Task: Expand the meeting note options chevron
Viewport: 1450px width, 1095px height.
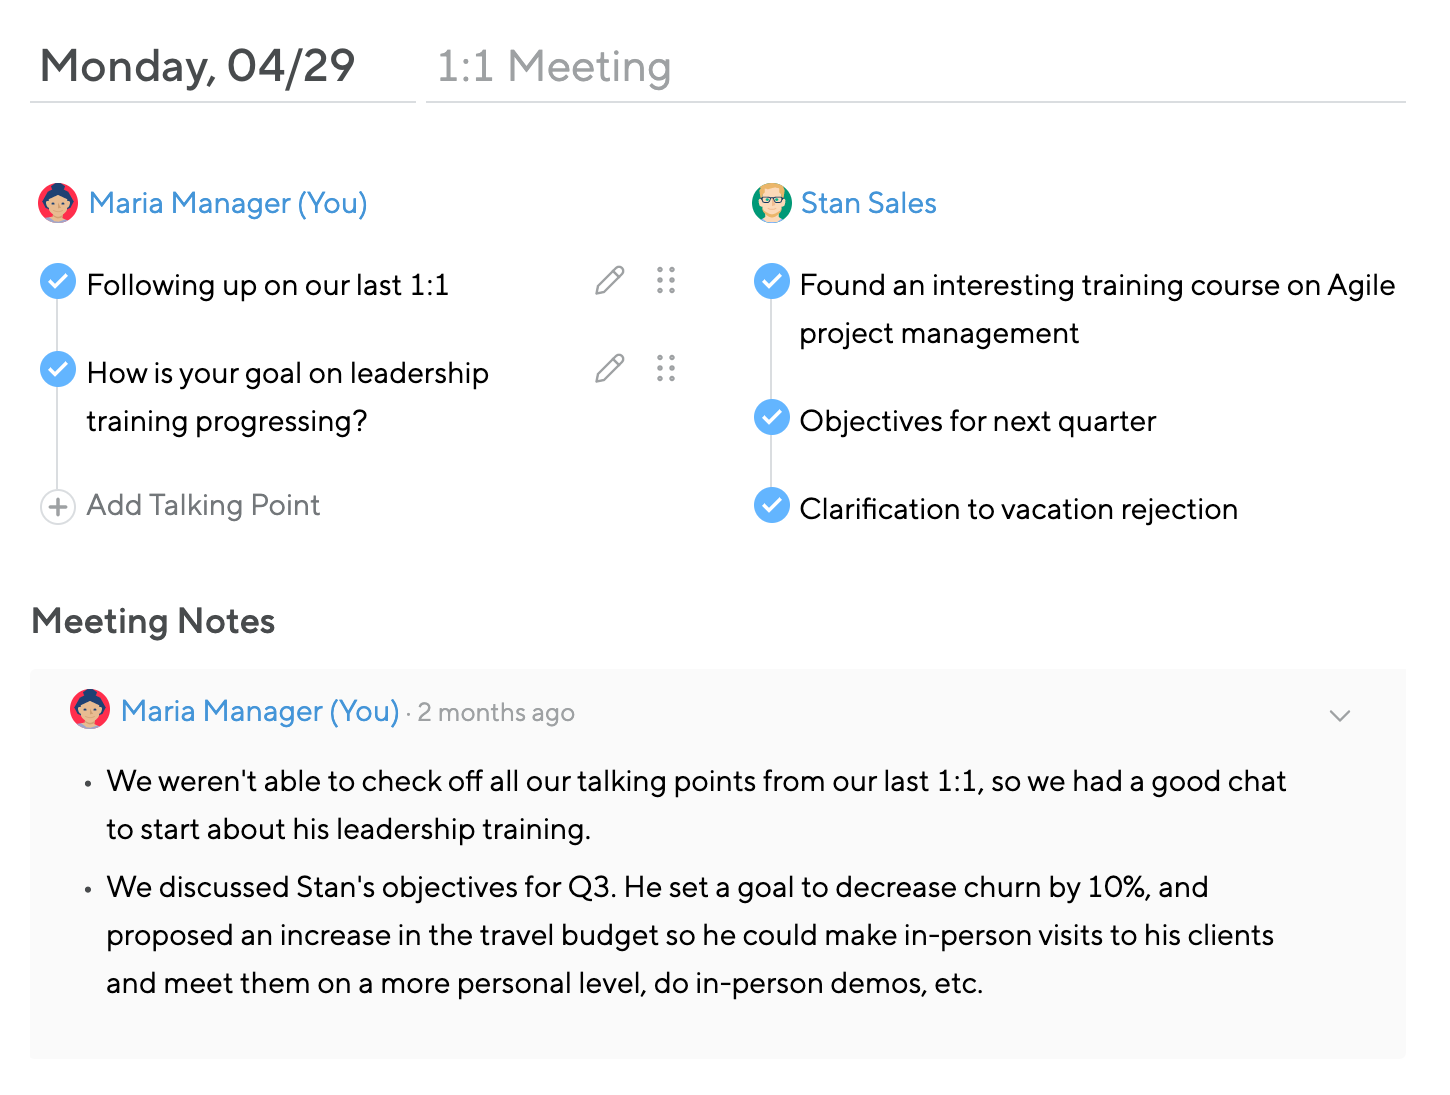Action: (x=1340, y=715)
